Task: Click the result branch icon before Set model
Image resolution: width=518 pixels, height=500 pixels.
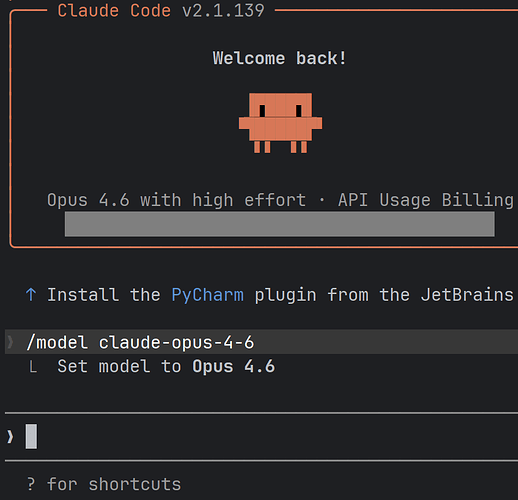Action: (33, 367)
